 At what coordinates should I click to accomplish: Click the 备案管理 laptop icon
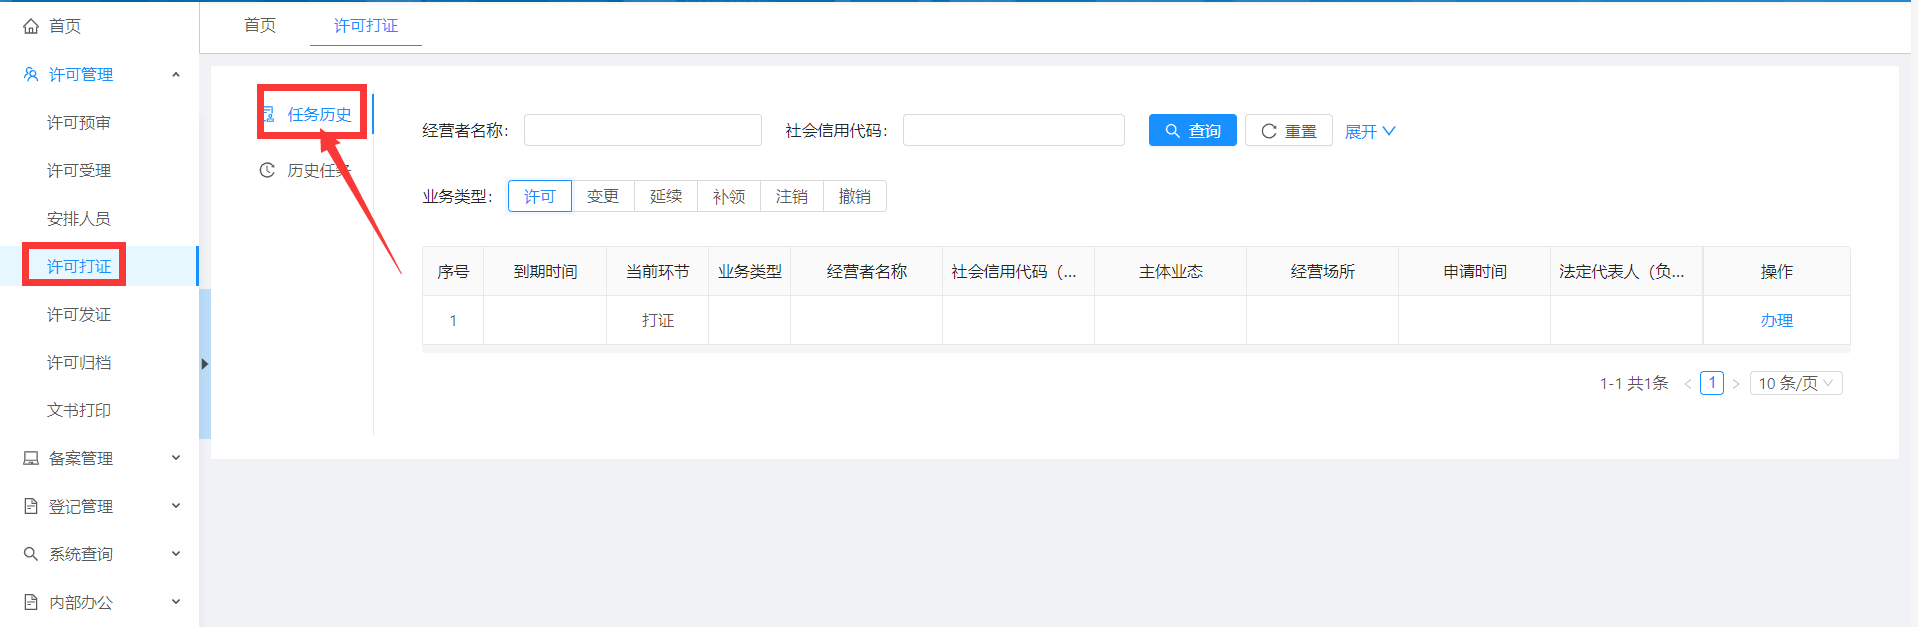[31, 459]
